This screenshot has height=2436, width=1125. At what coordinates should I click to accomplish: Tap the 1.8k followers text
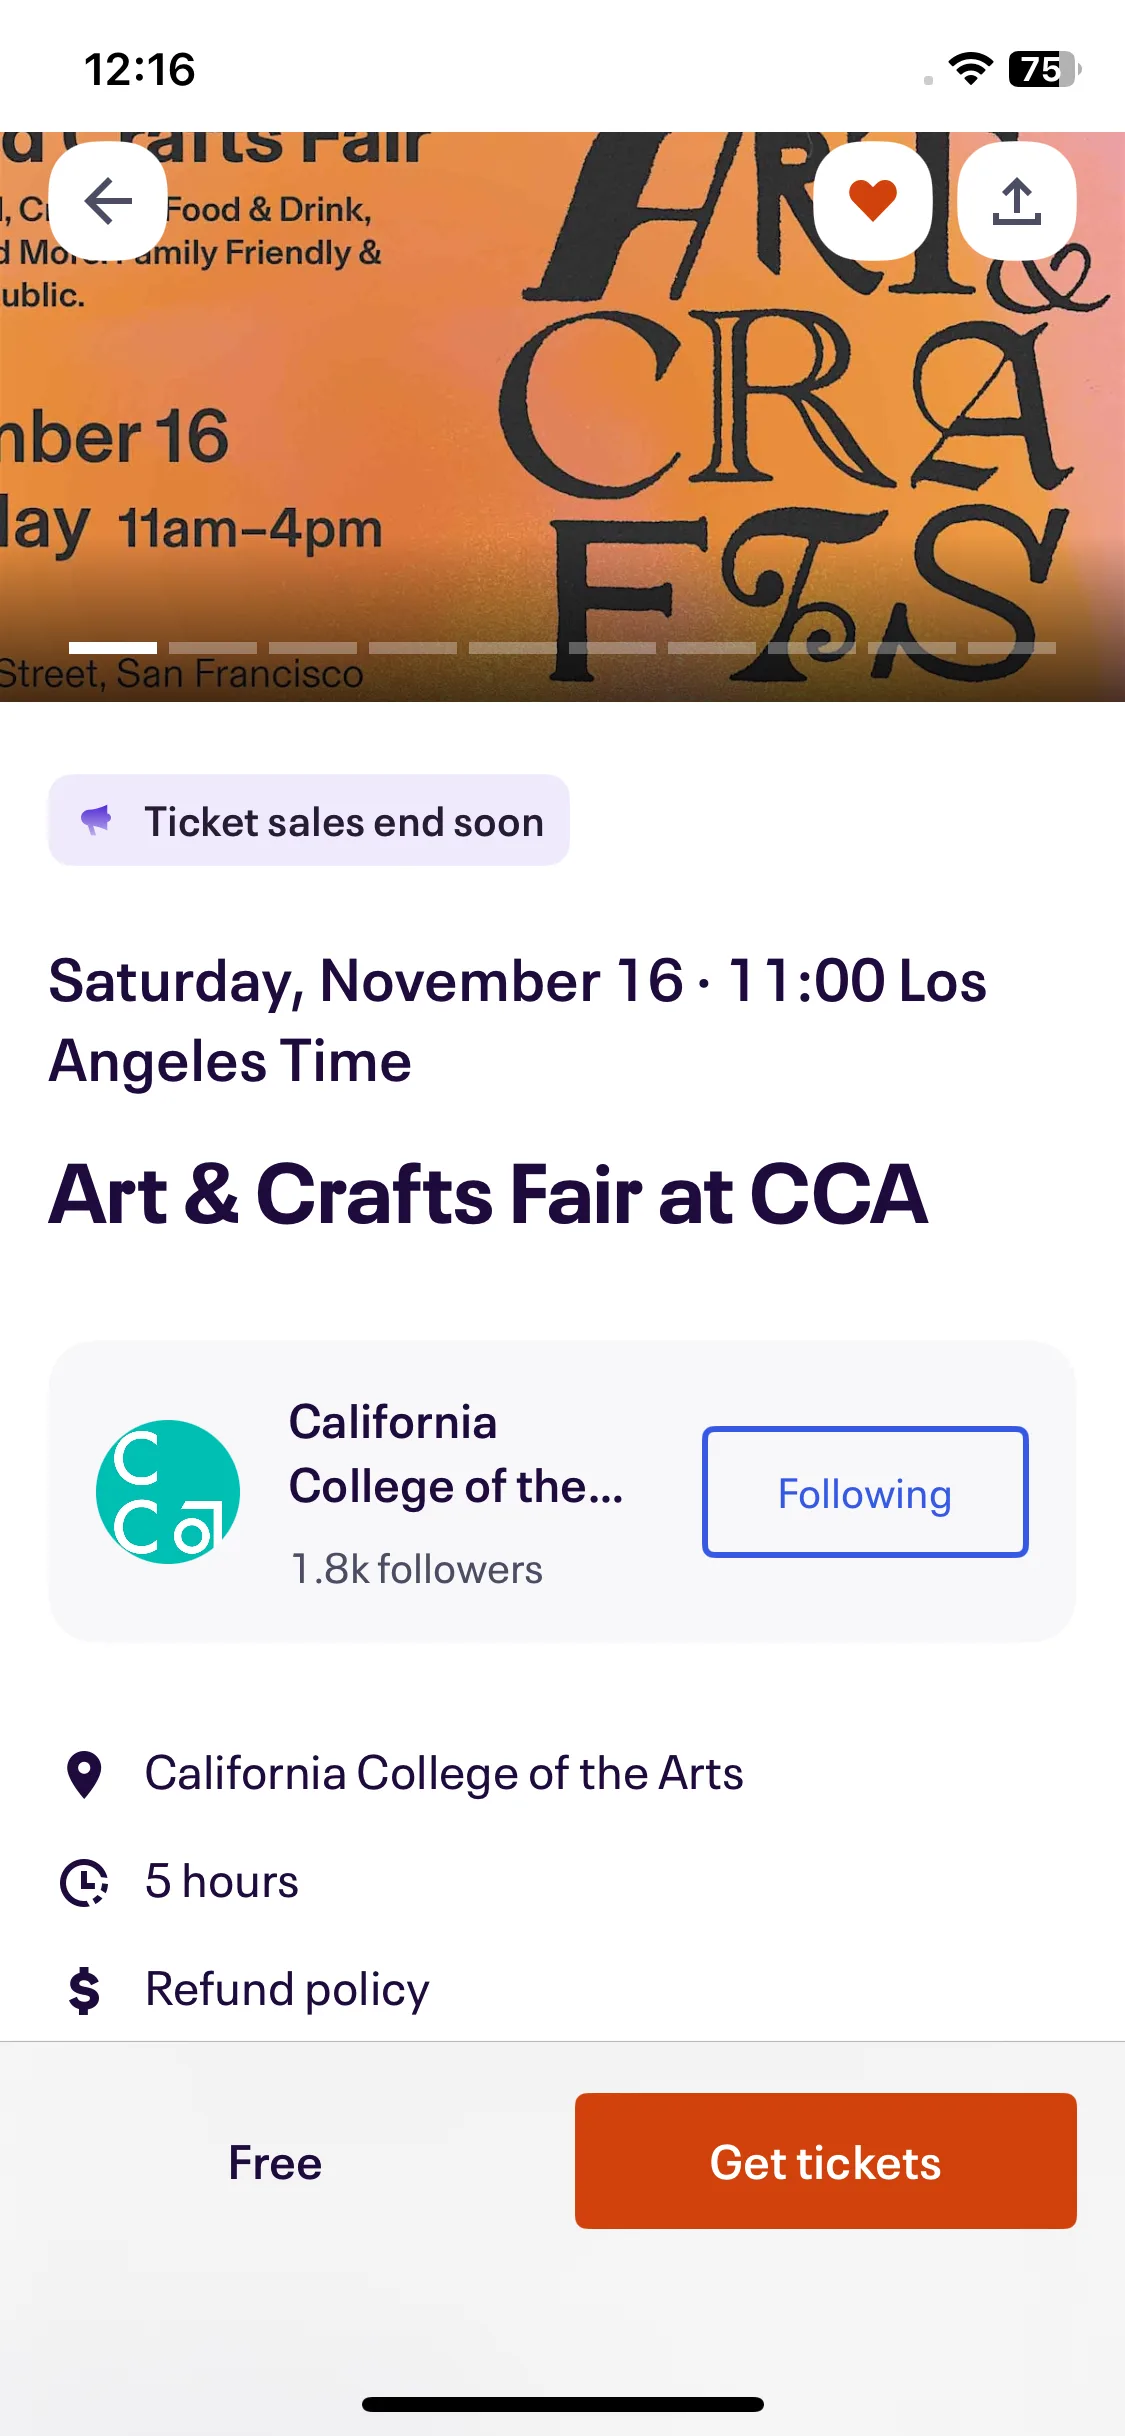pos(416,1569)
